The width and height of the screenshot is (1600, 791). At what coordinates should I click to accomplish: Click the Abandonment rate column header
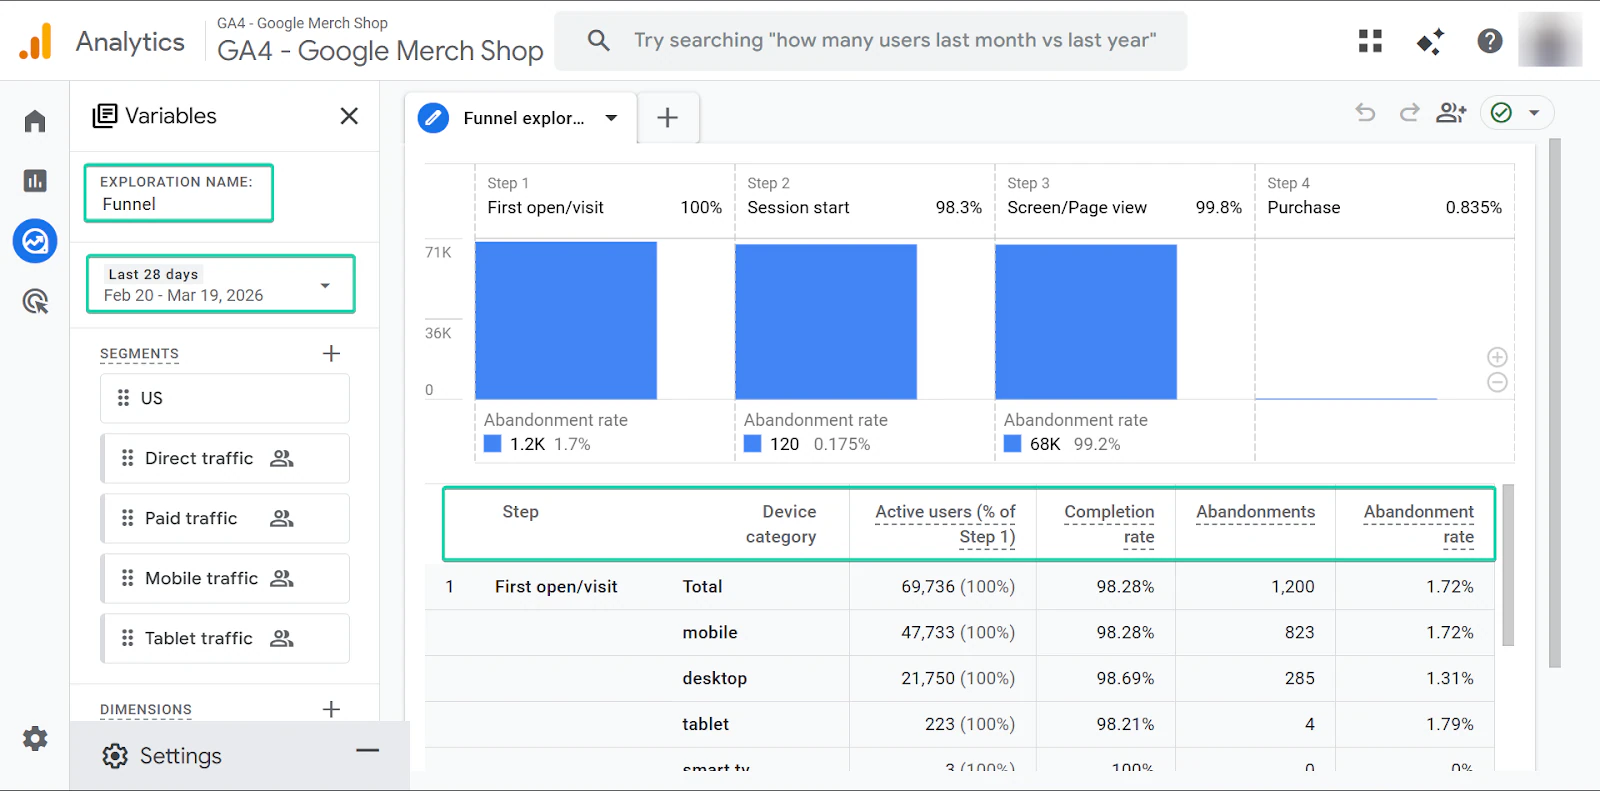pos(1418,524)
